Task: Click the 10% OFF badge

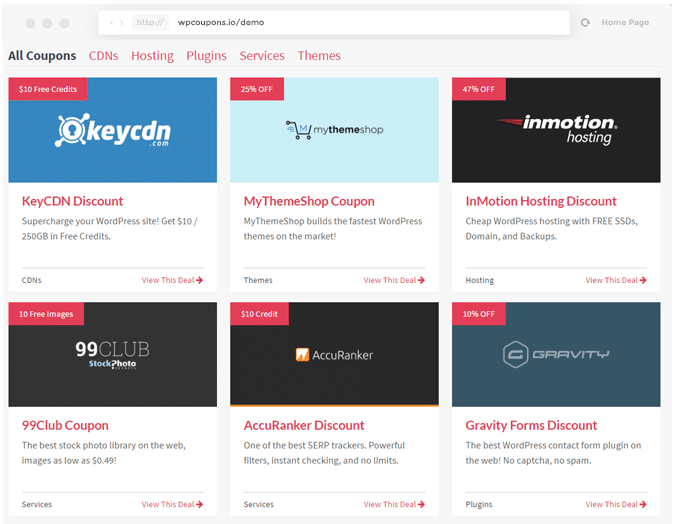Action: tap(479, 314)
